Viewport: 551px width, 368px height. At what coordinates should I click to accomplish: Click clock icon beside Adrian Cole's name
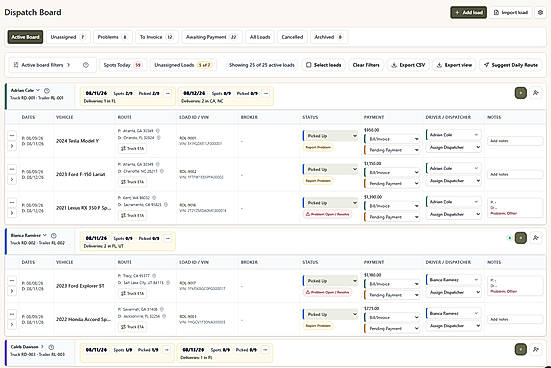click(x=47, y=91)
